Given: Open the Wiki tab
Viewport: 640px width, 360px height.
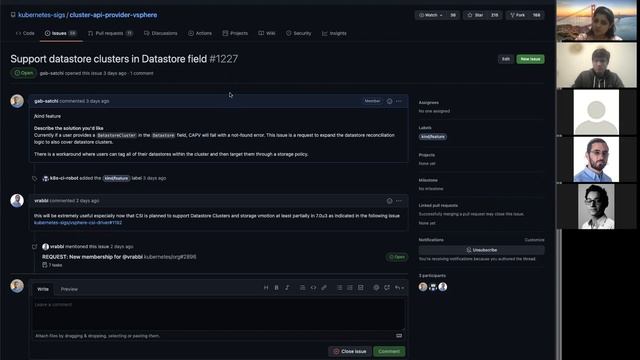Looking at the screenshot, I should [267, 33].
